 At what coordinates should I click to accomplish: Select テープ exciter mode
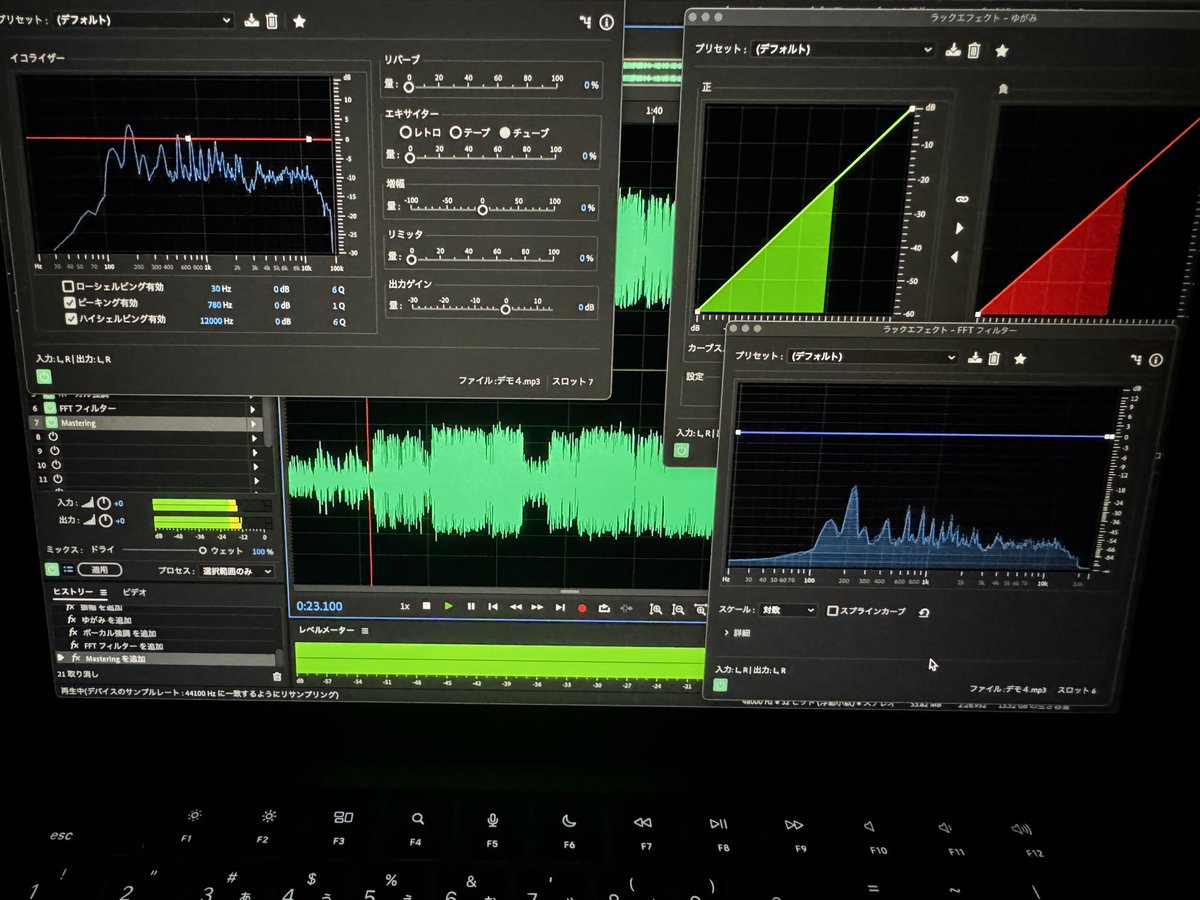pos(455,132)
